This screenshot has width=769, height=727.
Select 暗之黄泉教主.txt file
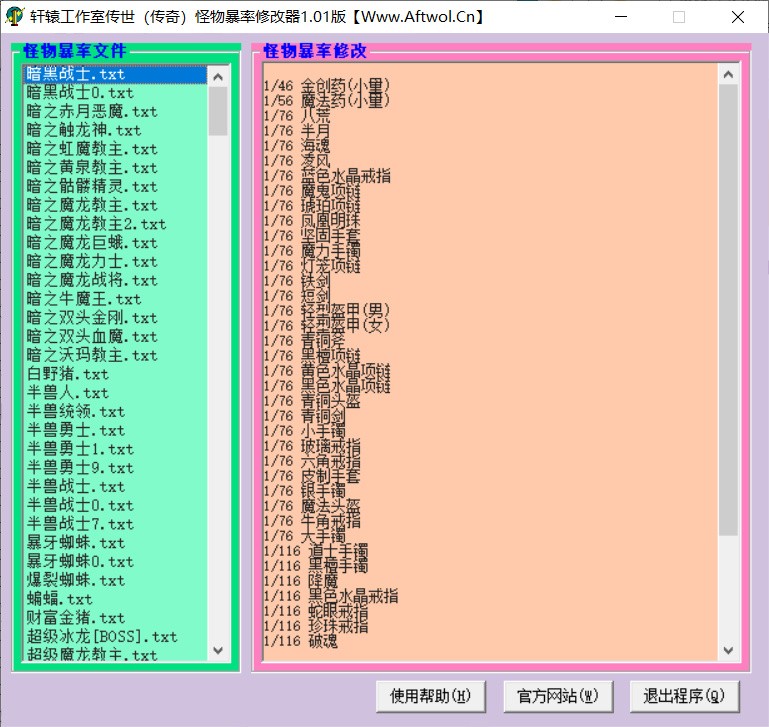pyautogui.click(x=115, y=168)
